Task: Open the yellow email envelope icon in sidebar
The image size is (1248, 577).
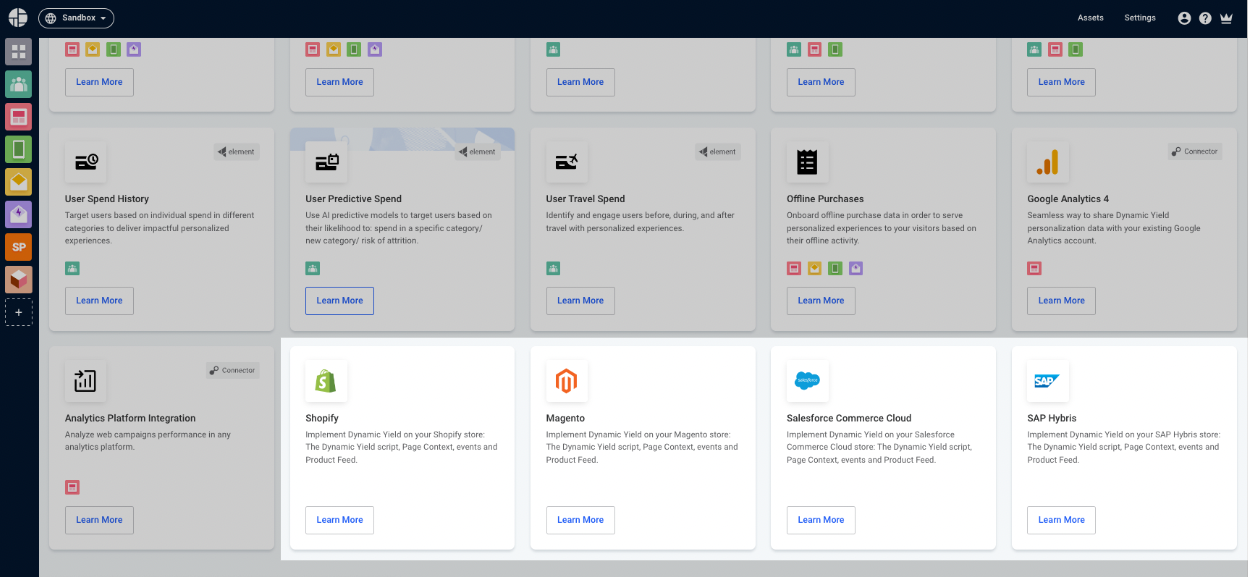Action: coord(19,182)
